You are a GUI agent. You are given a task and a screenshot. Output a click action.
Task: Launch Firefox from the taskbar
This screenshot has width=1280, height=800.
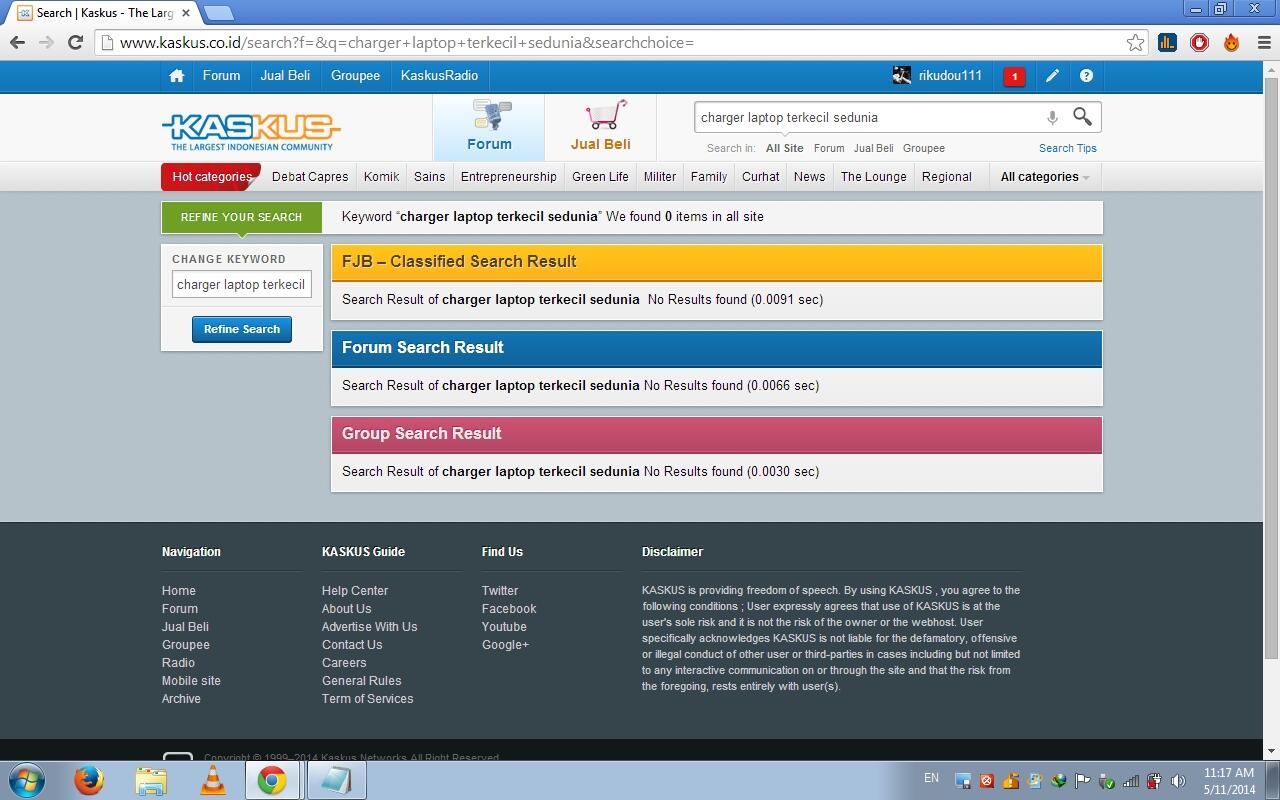click(x=89, y=780)
